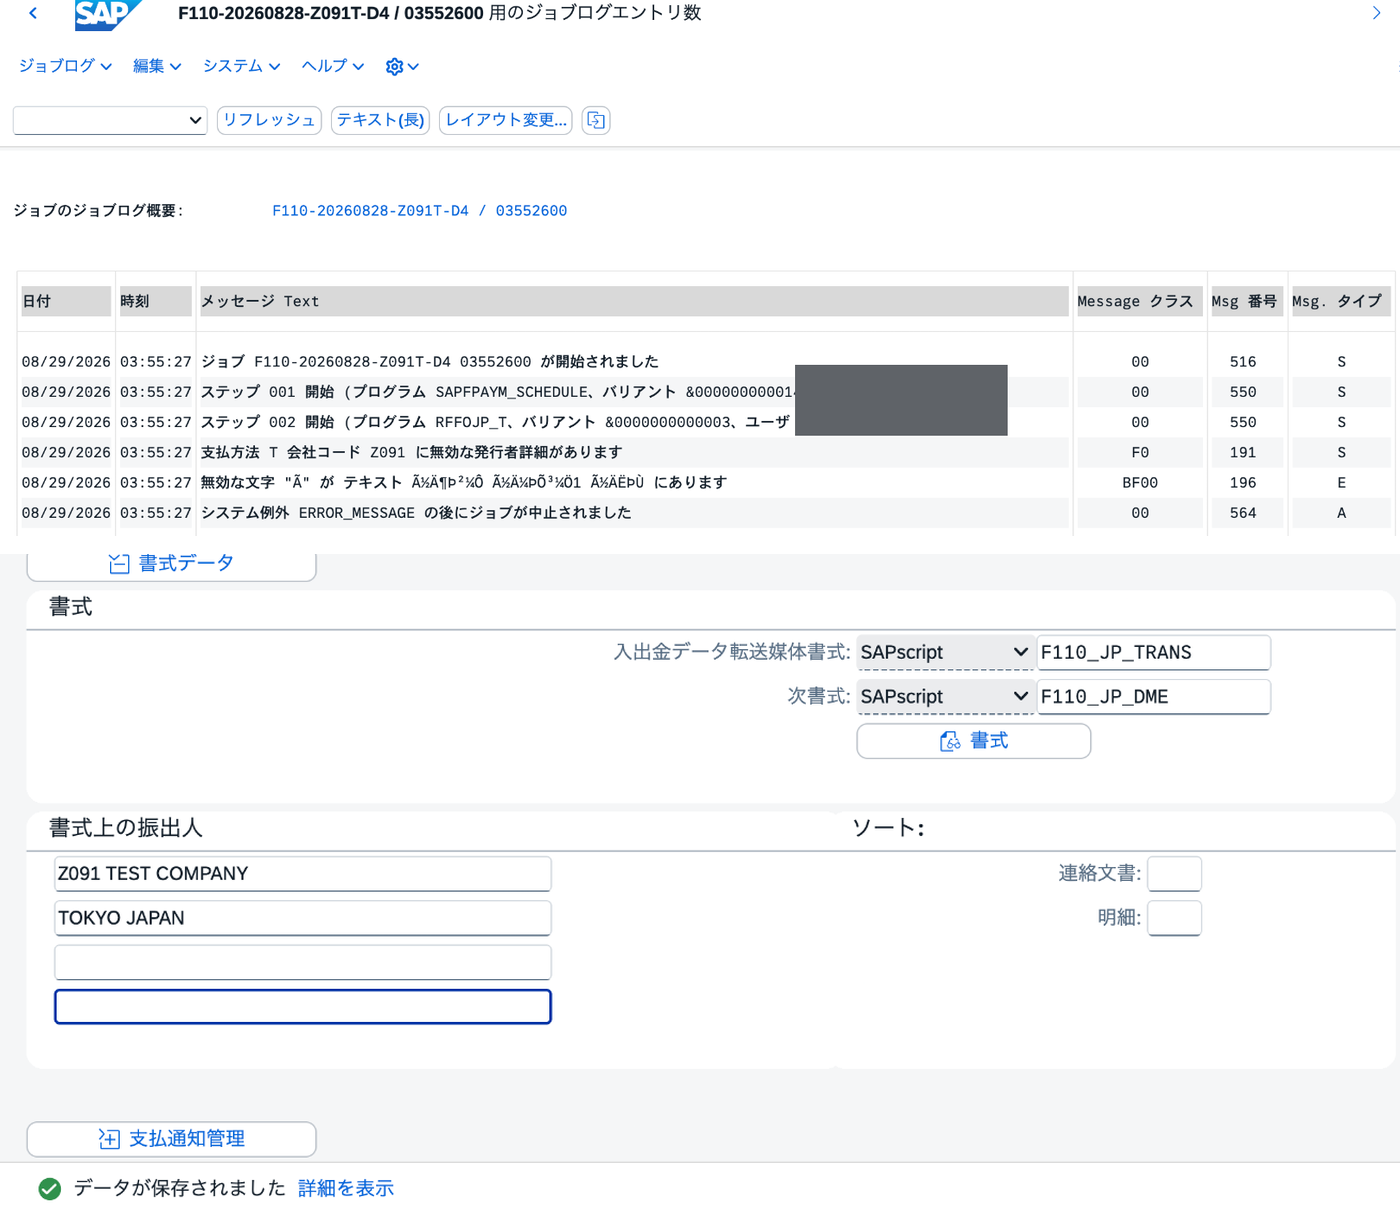Open the 詳細を表示 link
The width and height of the screenshot is (1400, 1211).
pyautogui.click(x=346, y=1188)
